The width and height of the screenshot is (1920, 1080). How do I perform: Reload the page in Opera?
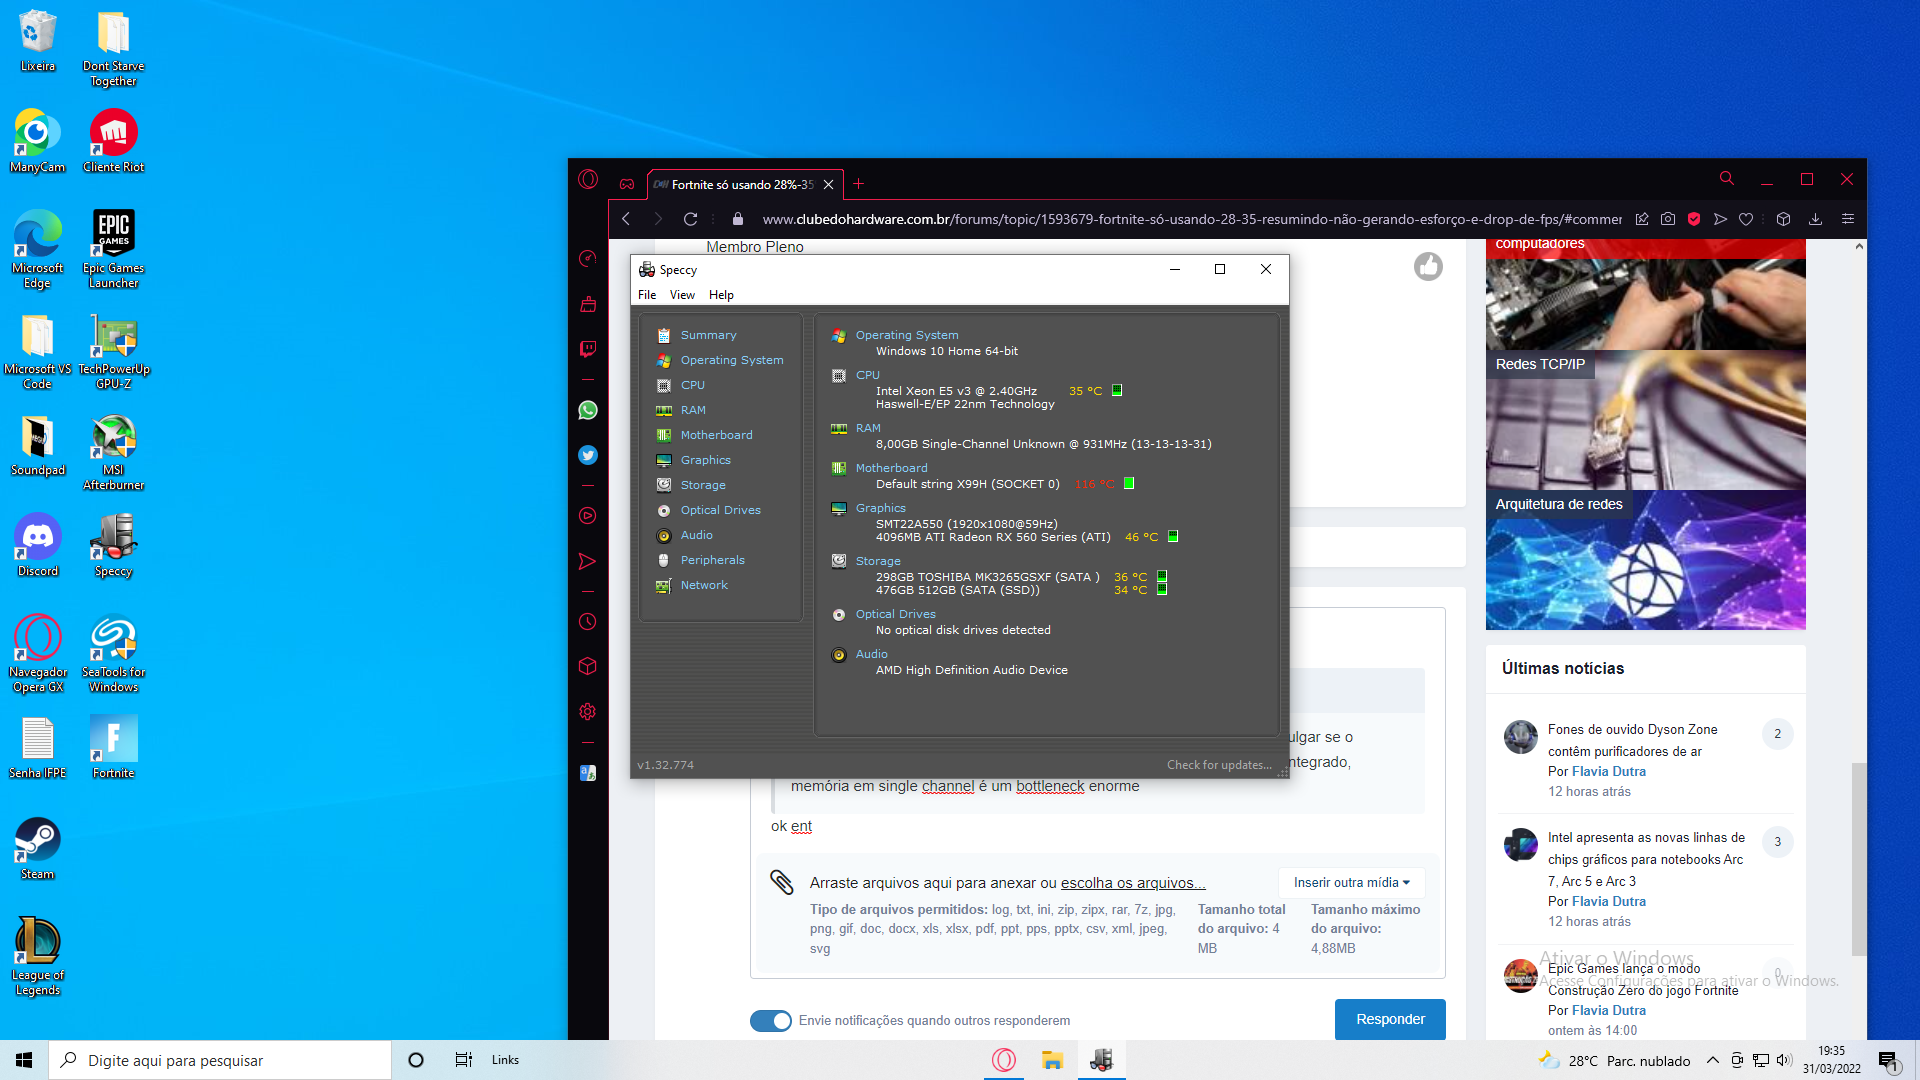(690, 219)
